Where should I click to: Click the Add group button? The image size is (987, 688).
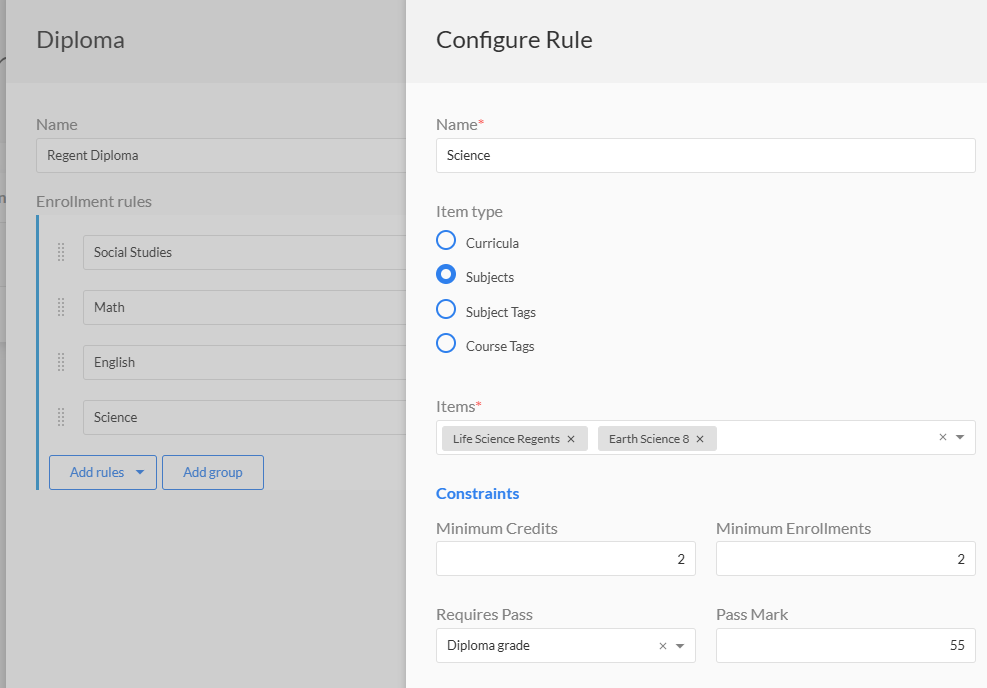(213, 472)
